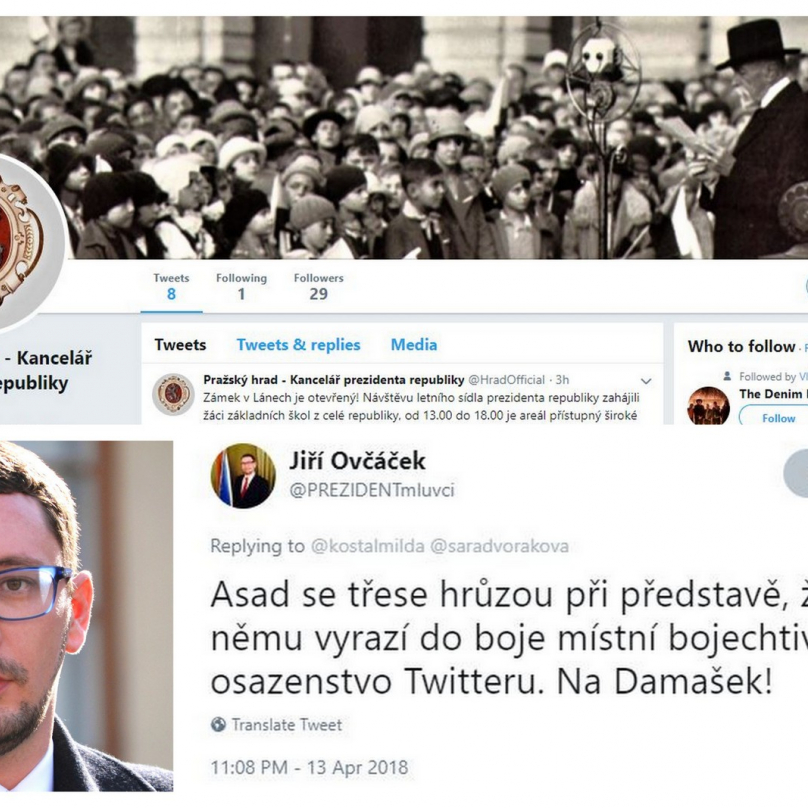View the Tweets count of 8
The height and width of the screenshot is (808, 808).
click(x=171, y=287)
